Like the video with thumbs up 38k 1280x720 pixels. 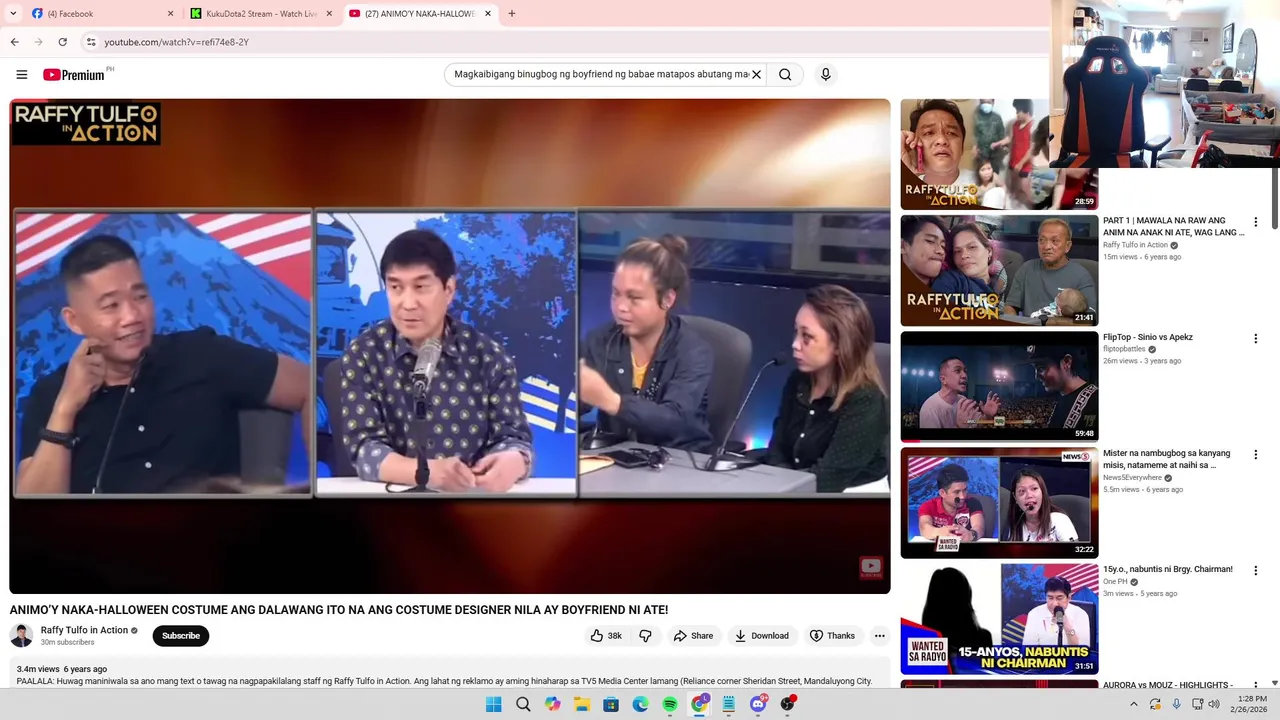coord(606,636)
